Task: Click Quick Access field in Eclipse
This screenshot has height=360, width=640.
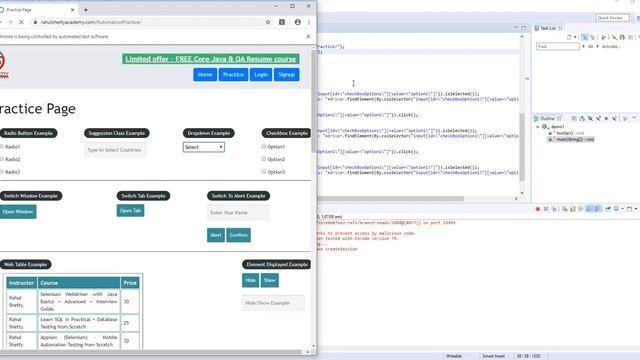Action: (x=612, y=18)
